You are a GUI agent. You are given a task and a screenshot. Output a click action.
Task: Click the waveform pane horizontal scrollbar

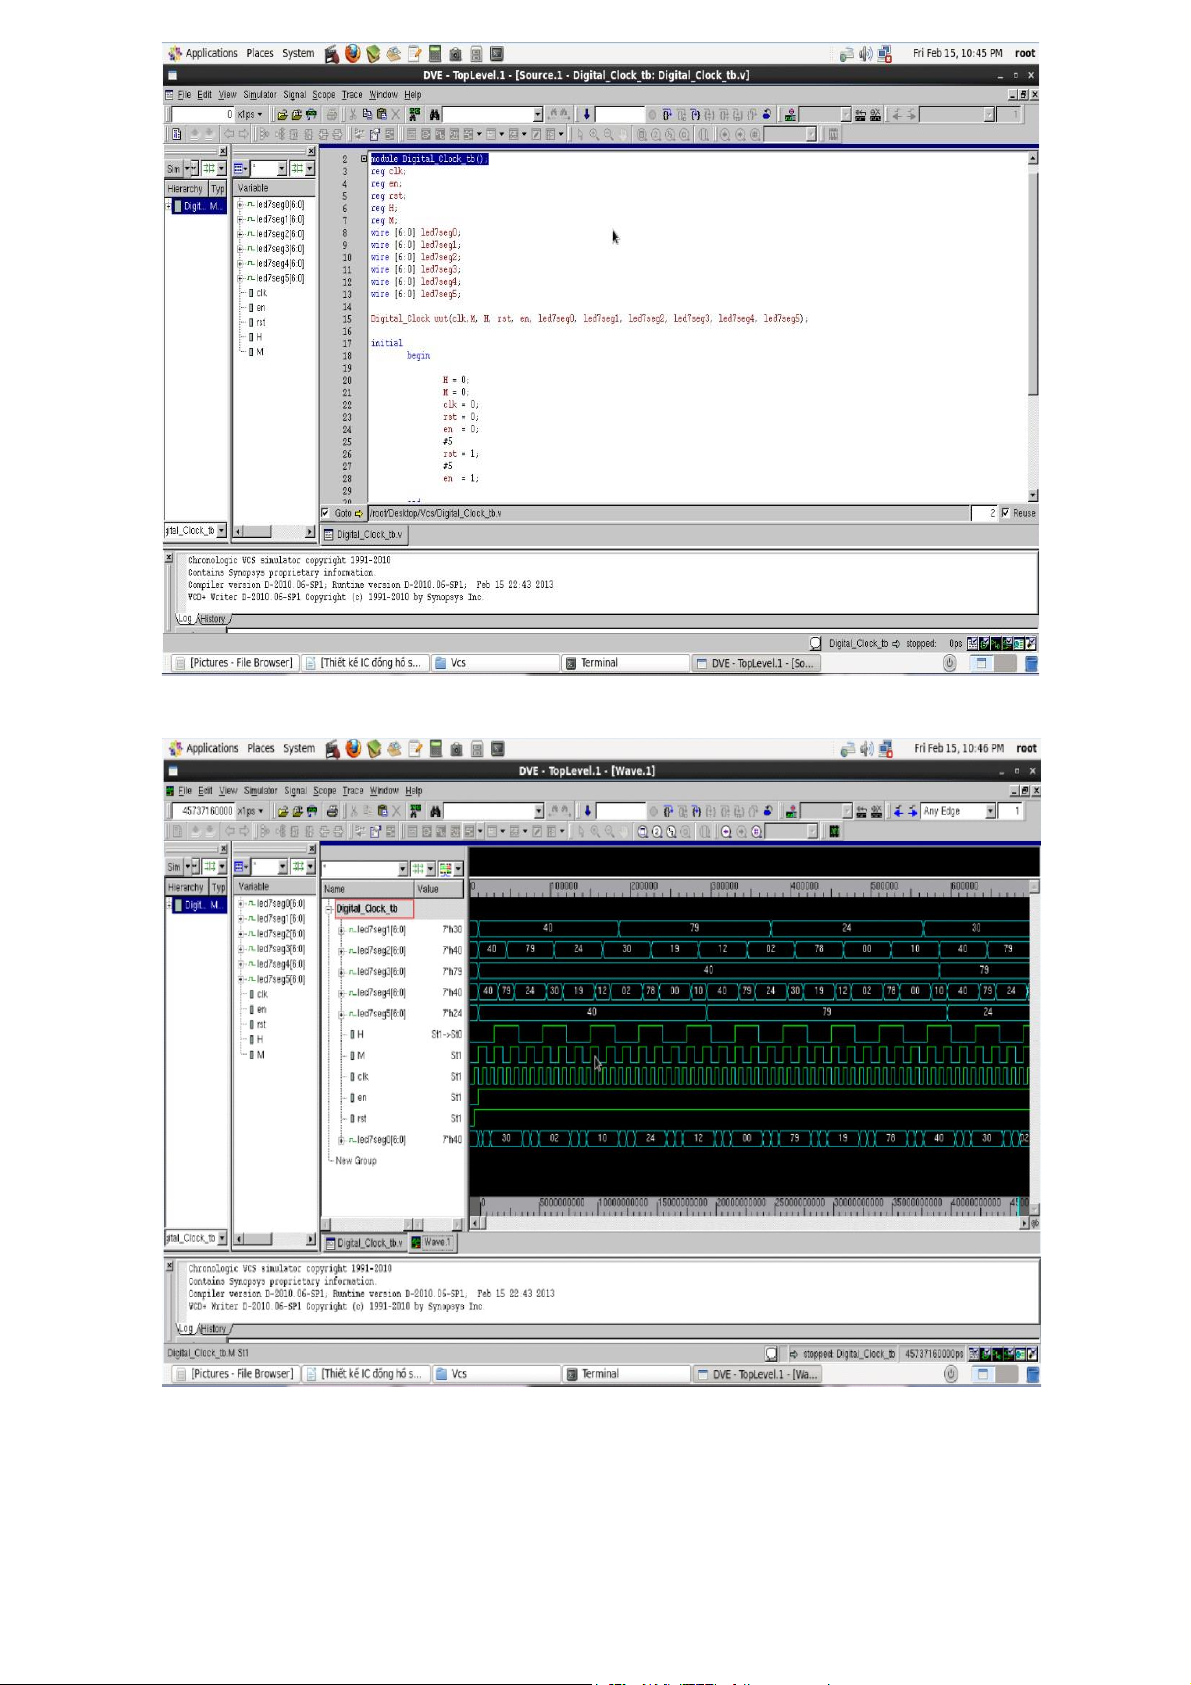click(748, 1223)
